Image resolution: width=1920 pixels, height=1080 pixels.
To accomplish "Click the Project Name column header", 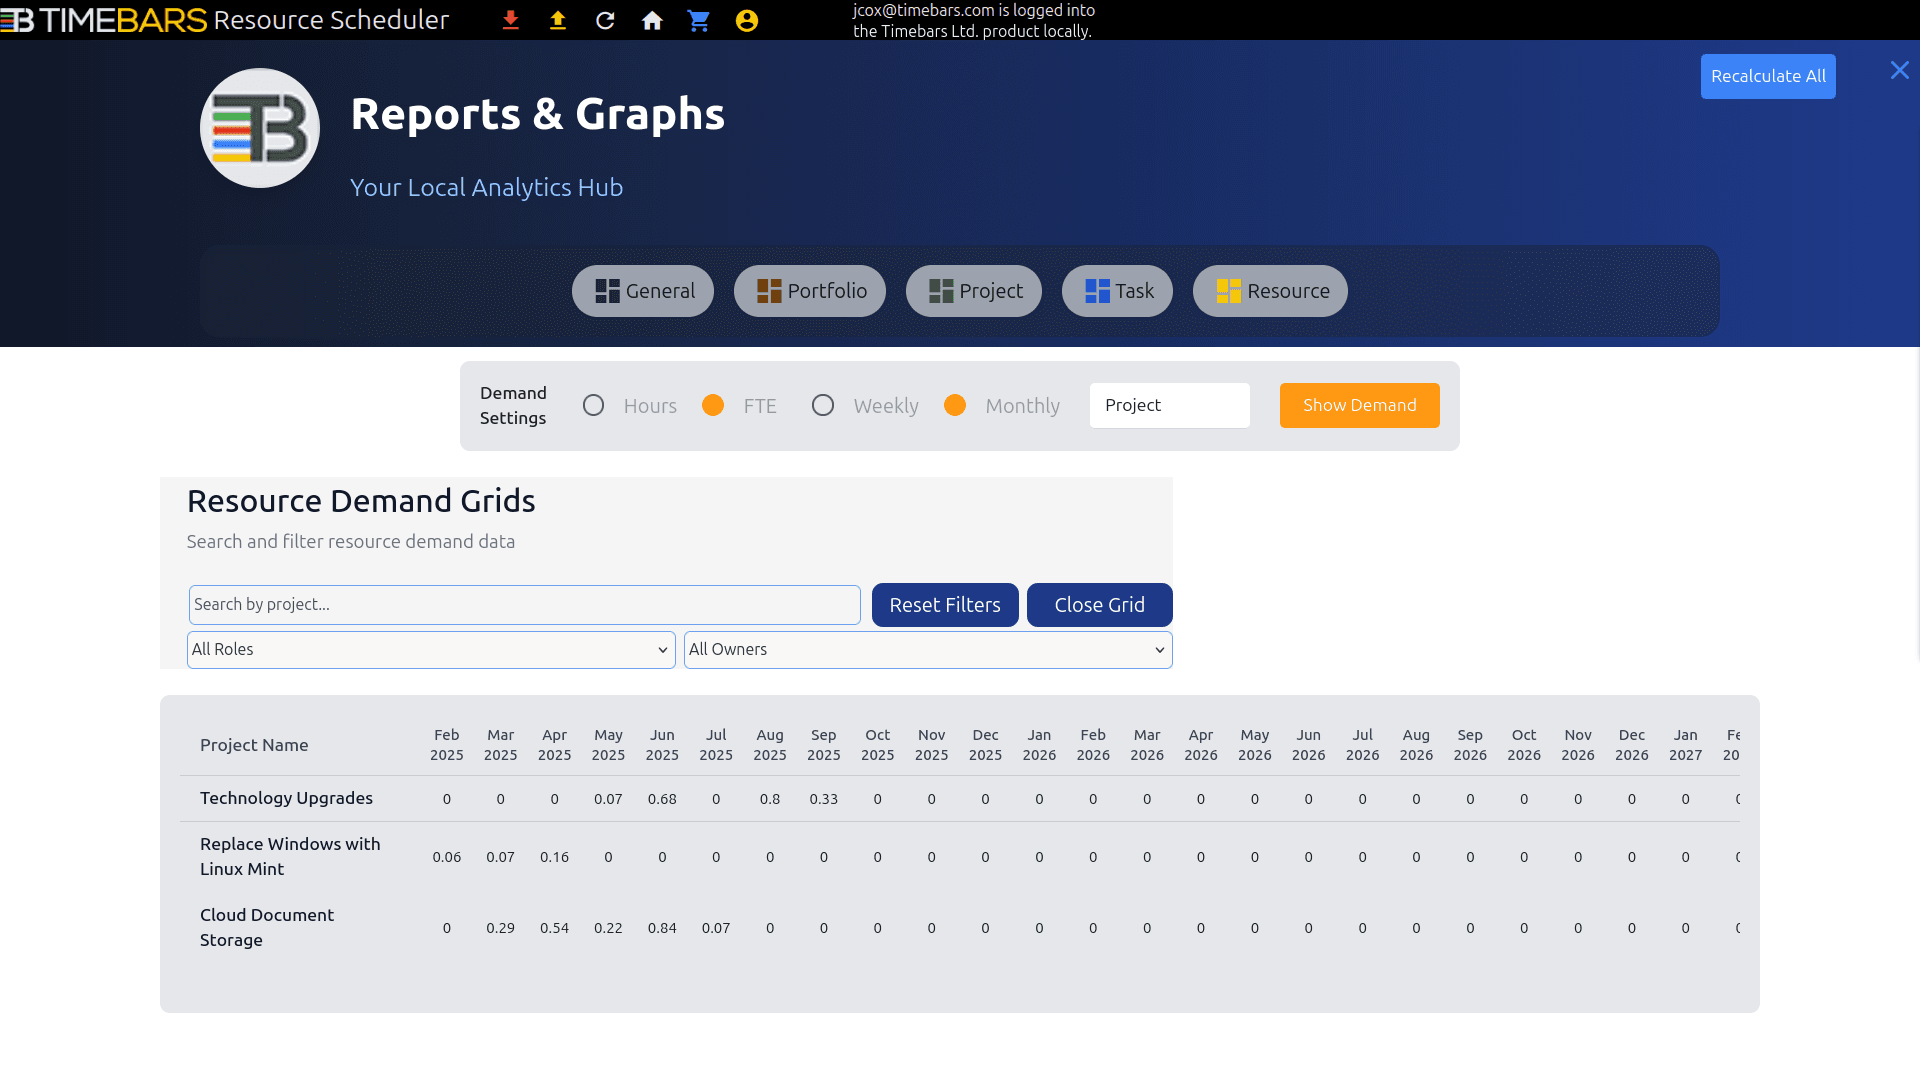I will [x=254, y=745].
